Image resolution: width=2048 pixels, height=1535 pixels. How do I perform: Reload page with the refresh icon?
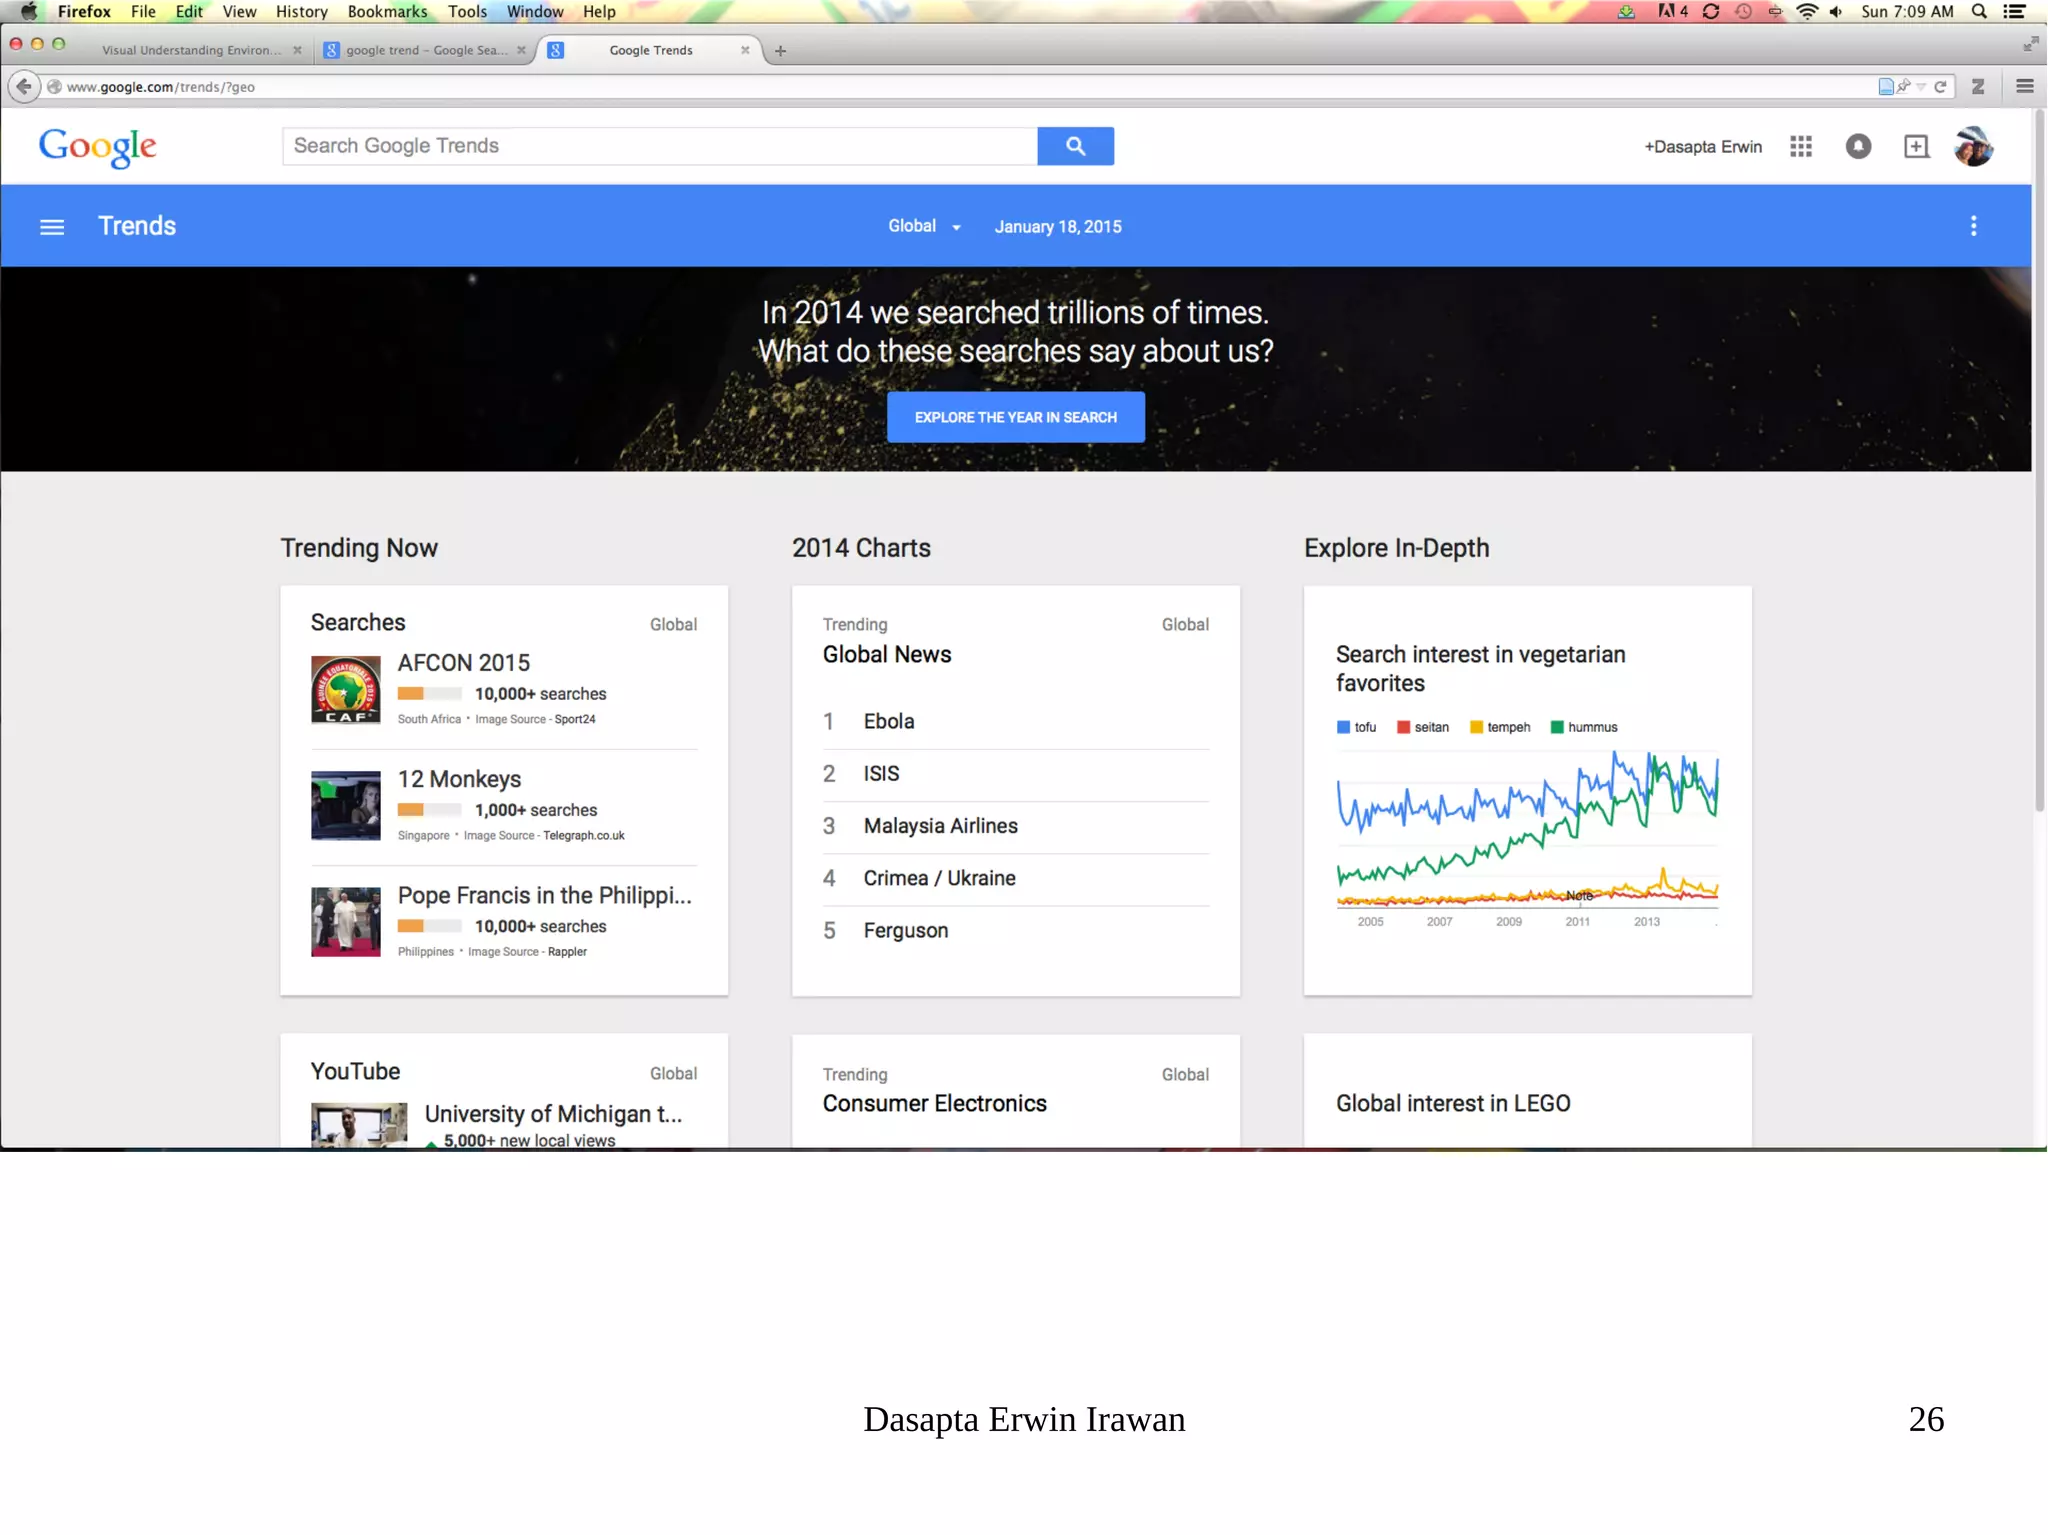(1940, 87)
